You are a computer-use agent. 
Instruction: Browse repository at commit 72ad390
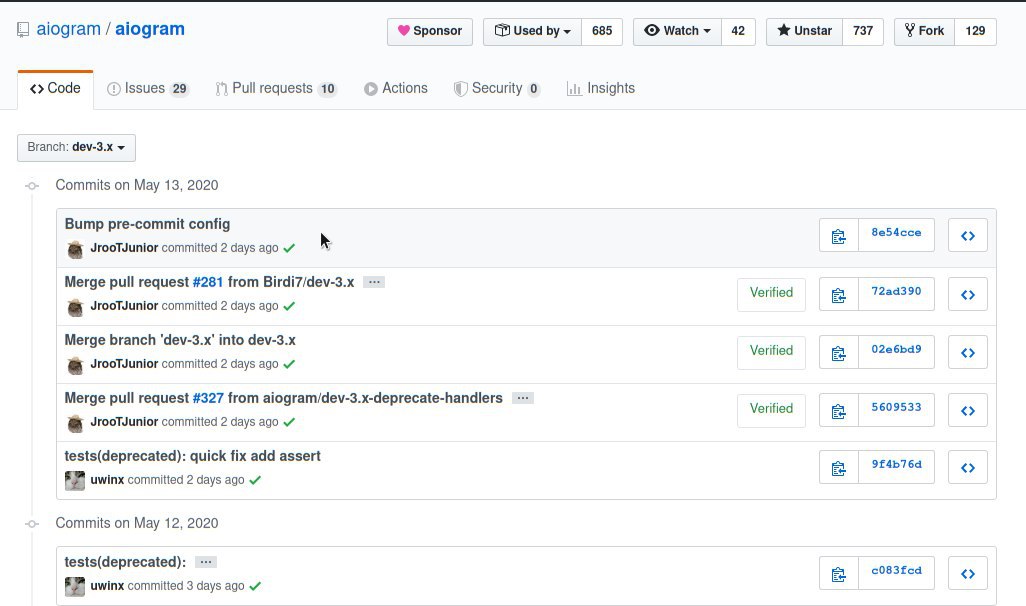(x=968, y=294)
